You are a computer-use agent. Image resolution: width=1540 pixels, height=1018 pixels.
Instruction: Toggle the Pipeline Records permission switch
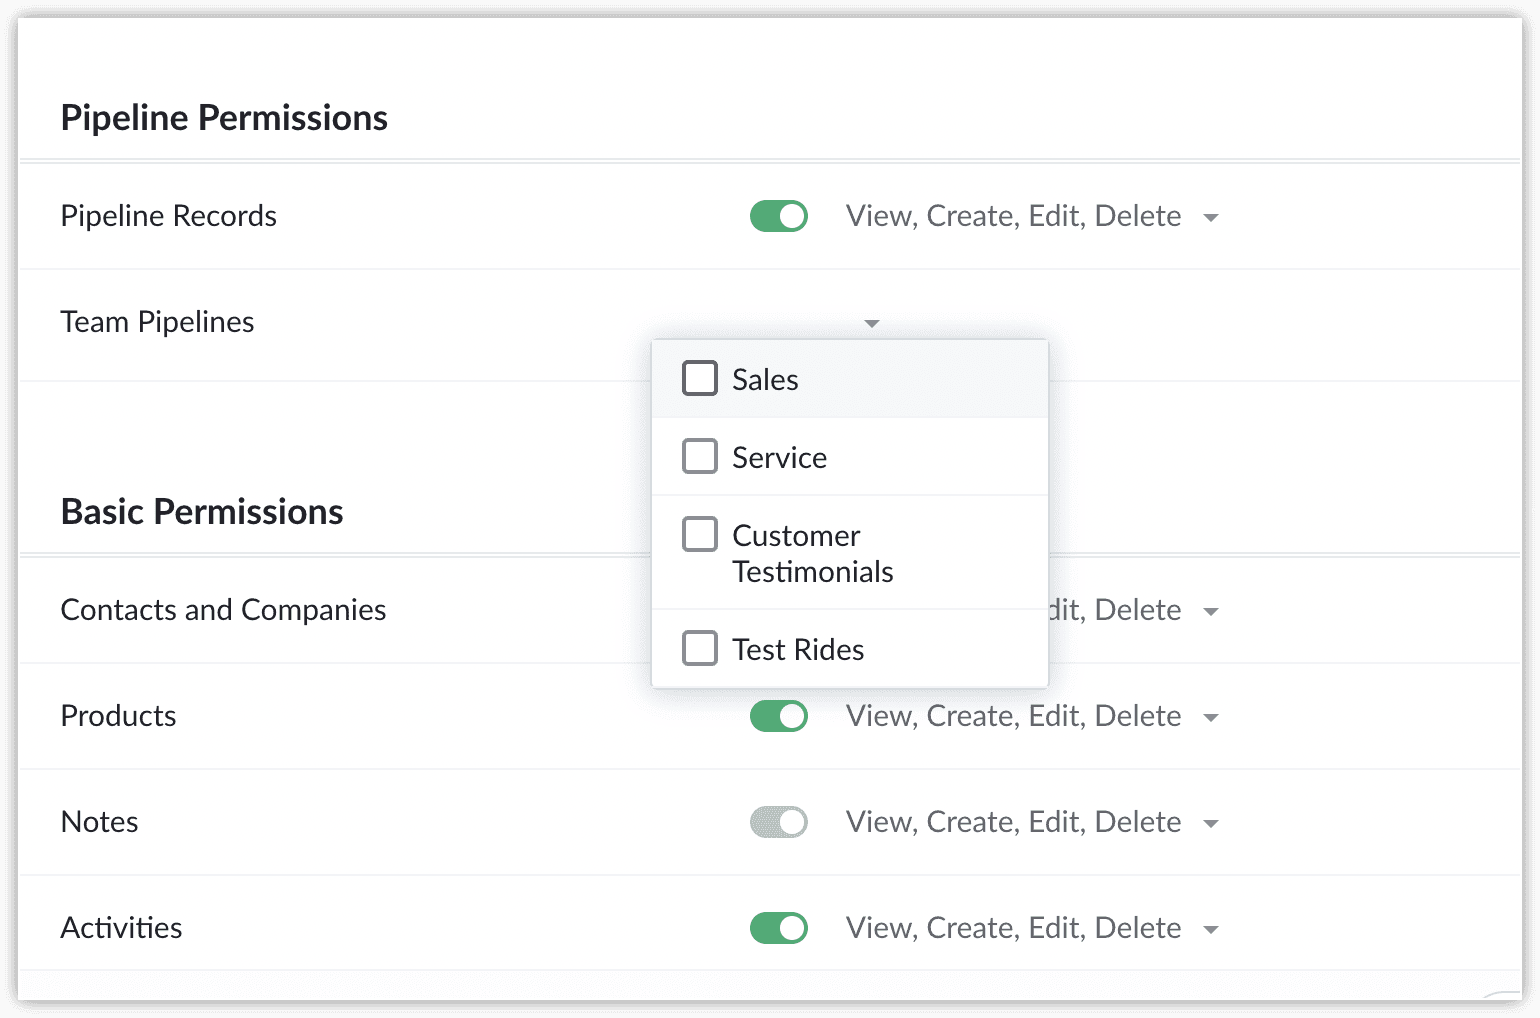click(x=779, y=216)
